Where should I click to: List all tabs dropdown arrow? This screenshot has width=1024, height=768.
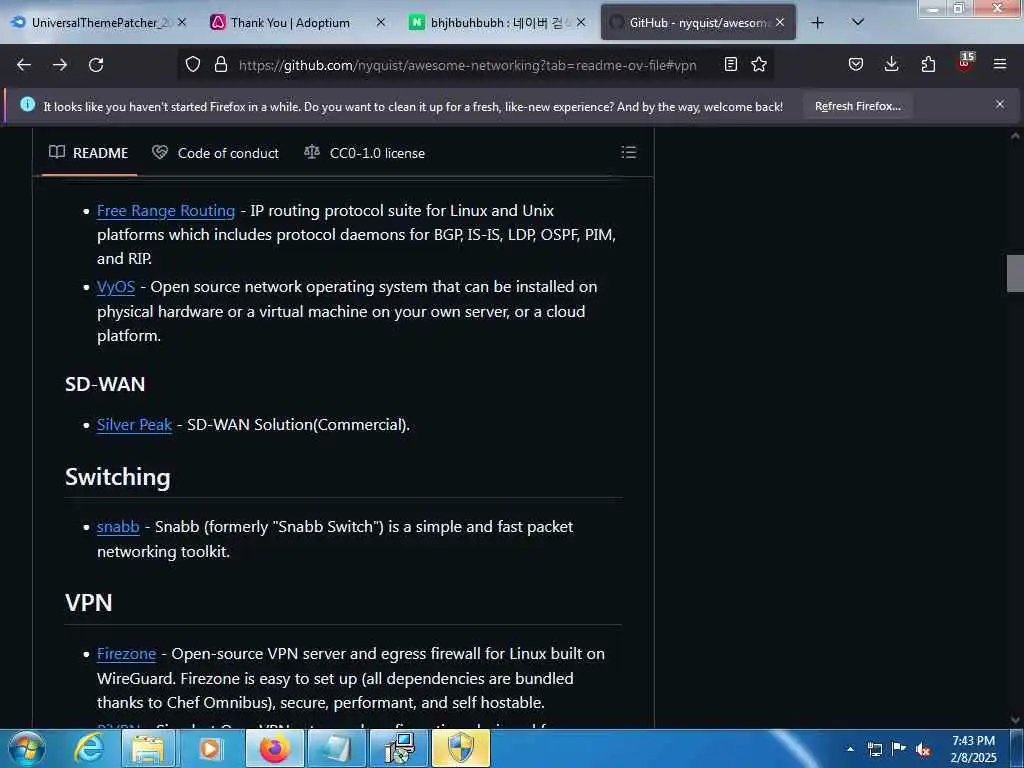click(x=858, y=23)
